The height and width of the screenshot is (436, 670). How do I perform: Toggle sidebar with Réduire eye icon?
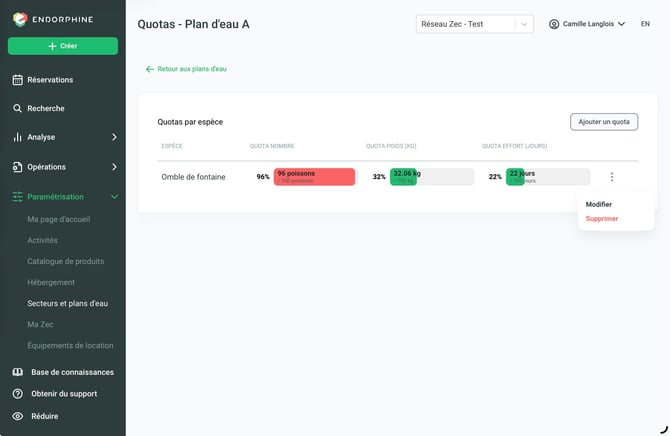tap(18, 416)
